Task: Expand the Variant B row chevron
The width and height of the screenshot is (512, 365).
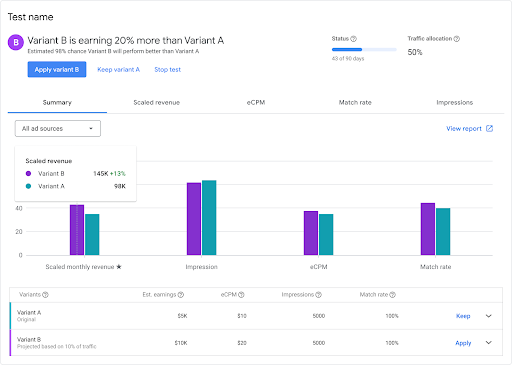Action: click(x=489, y=343)
